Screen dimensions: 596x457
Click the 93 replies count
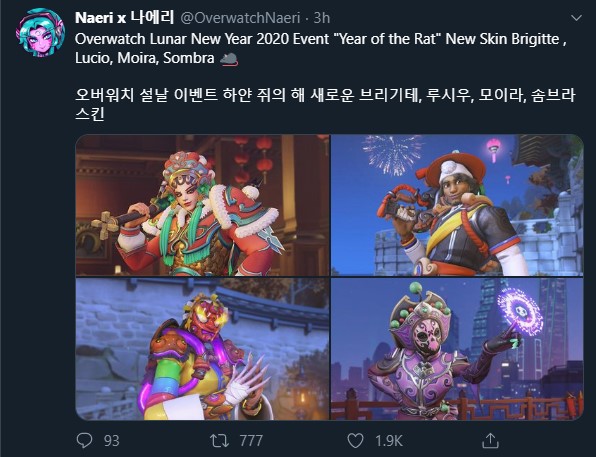click(112, 441)
